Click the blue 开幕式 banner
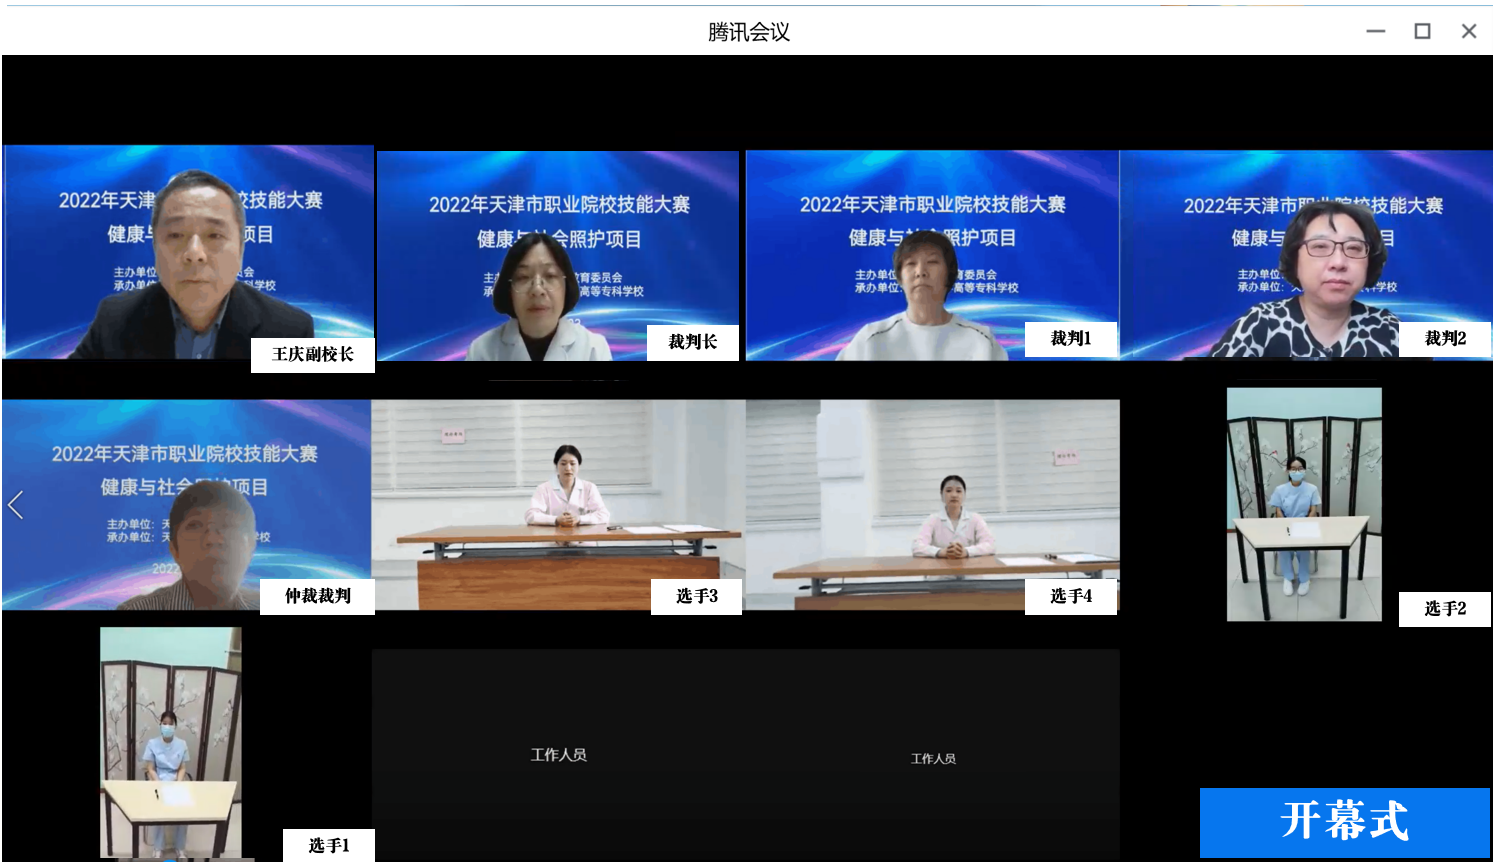1493x862 pixels. 1344,822
